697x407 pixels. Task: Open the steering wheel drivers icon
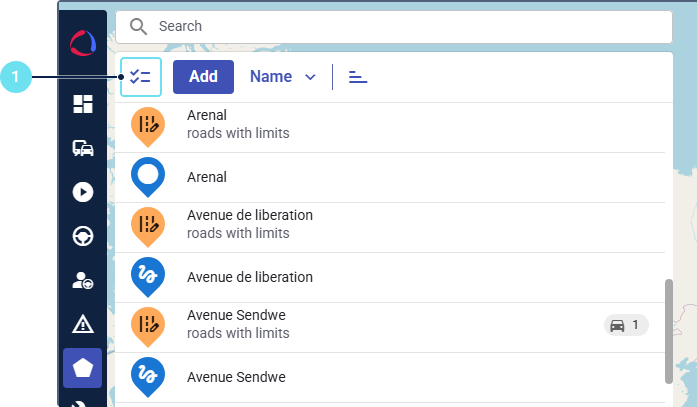pos(83,236)
